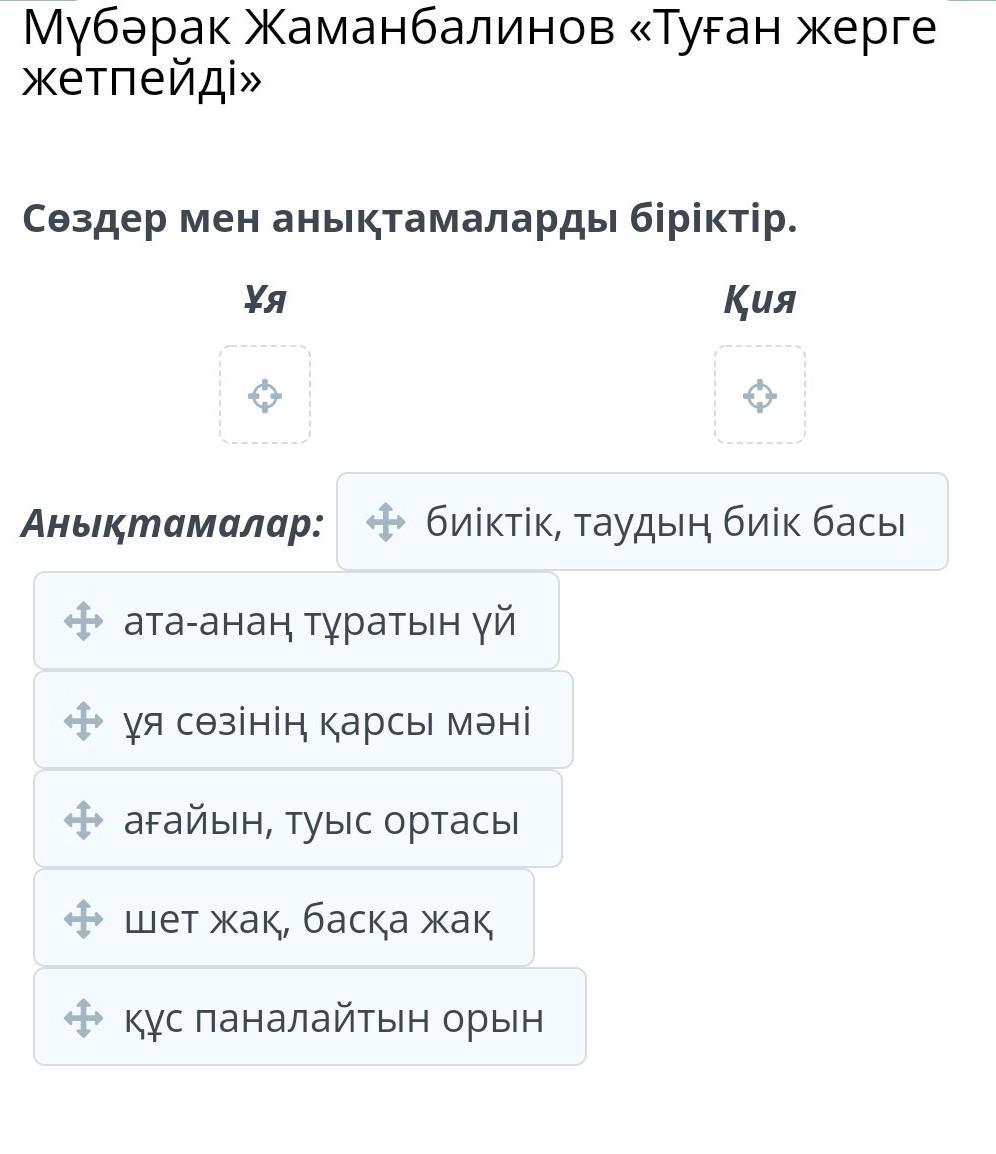Click the 'Анықтамалар:' label
Image resolution: width=996 pixels, height=1154 pixels.
[173, 523]
